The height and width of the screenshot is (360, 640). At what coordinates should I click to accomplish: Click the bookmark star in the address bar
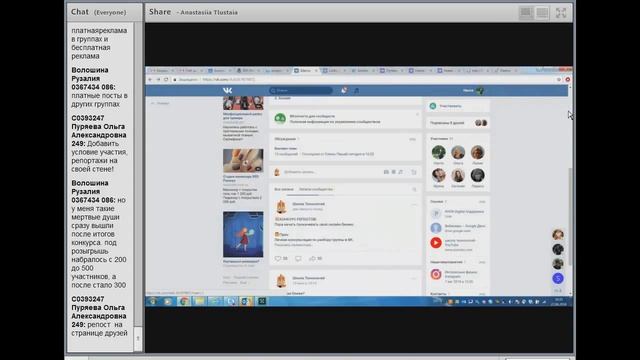click(x=559, y=79)
